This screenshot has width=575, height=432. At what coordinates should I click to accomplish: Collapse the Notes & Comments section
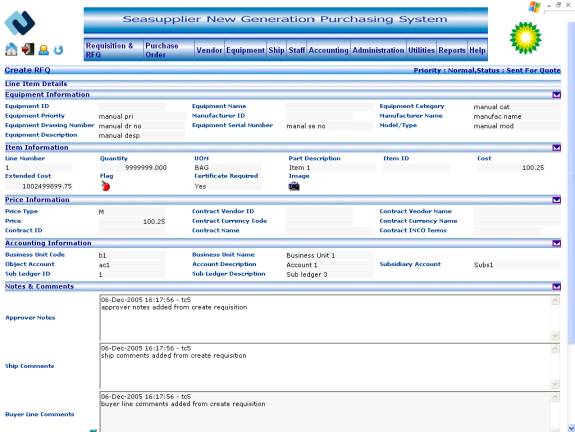pyautogui.click(x=556, y=286)
